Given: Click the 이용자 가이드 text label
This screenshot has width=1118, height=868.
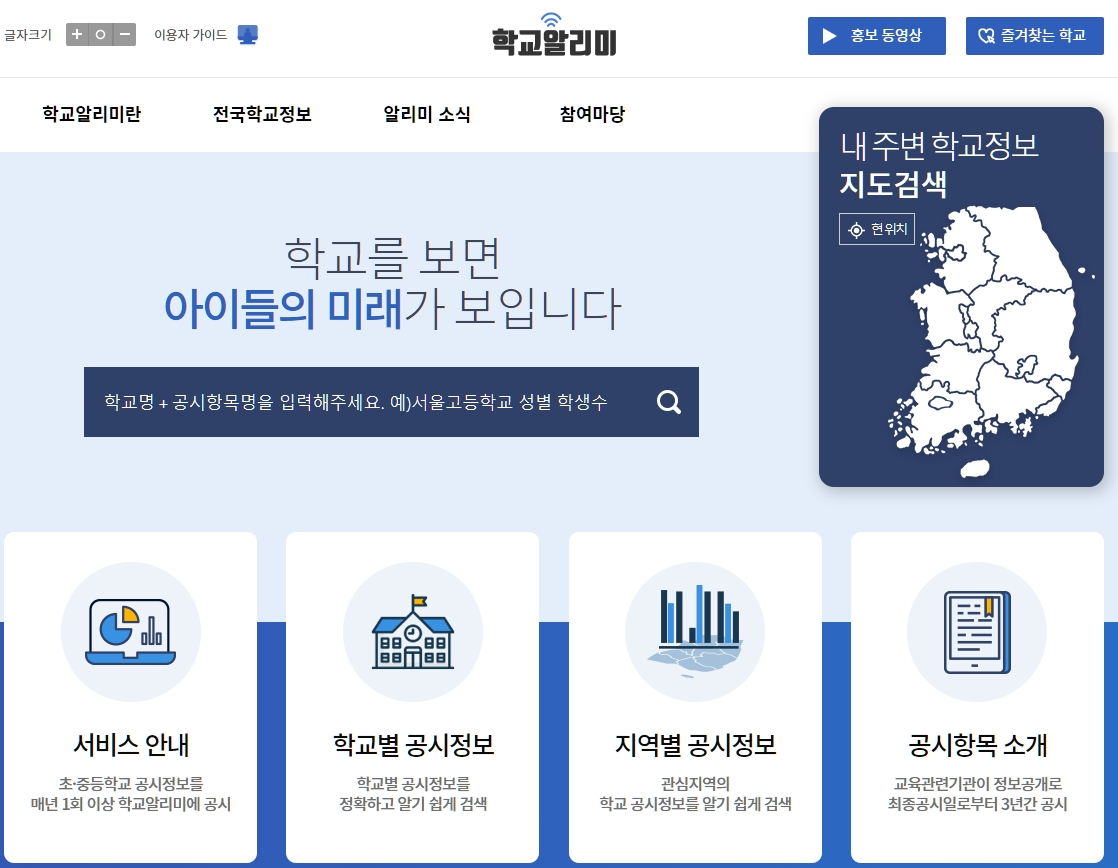Looking at the screenshot, I should click(190, 35).
